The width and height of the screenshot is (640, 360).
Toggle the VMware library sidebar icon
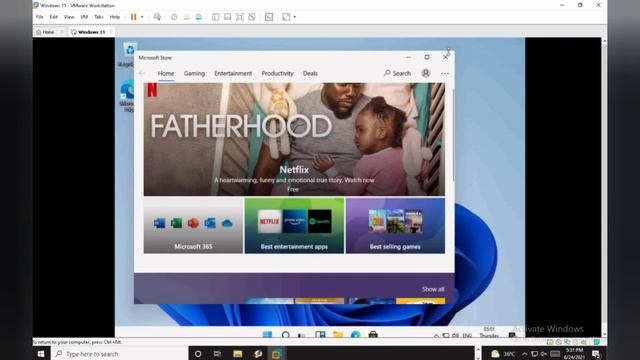(216, 17)
